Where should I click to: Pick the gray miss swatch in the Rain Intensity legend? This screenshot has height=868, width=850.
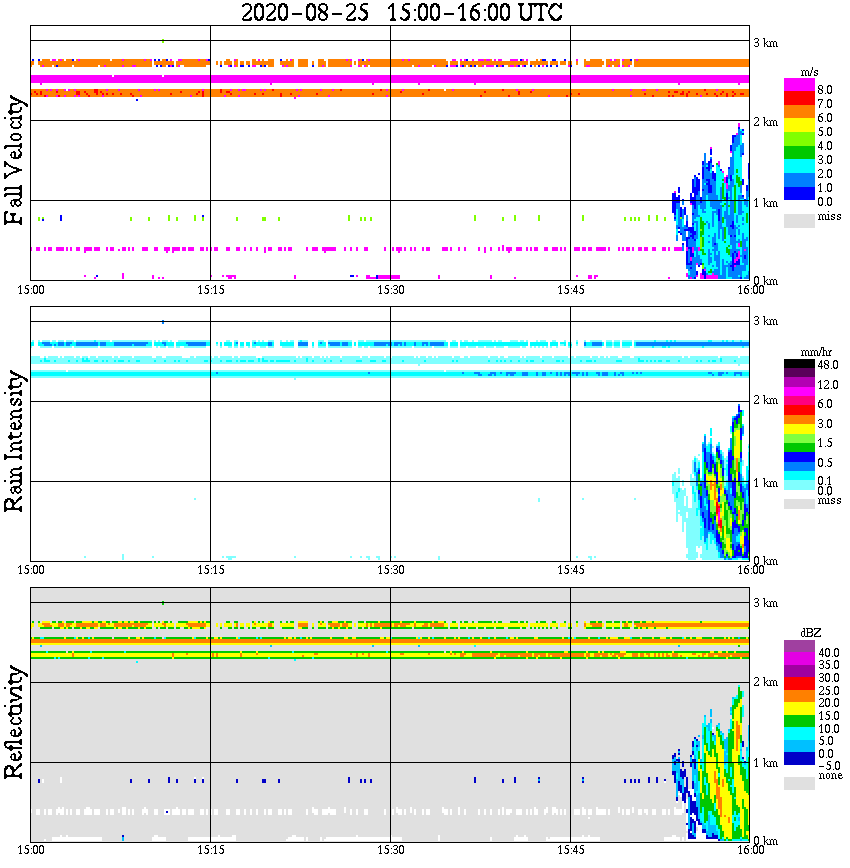click(799, 503)
